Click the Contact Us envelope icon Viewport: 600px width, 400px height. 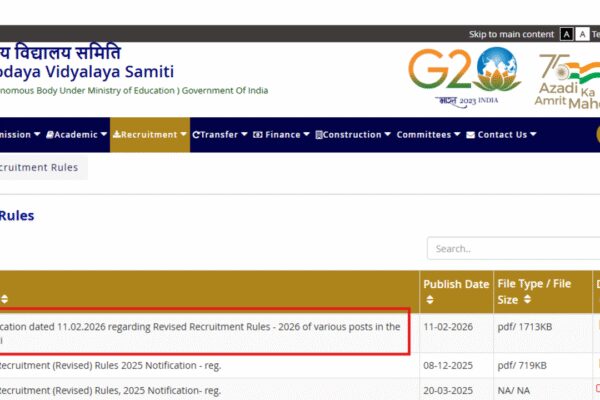point(471,135)
